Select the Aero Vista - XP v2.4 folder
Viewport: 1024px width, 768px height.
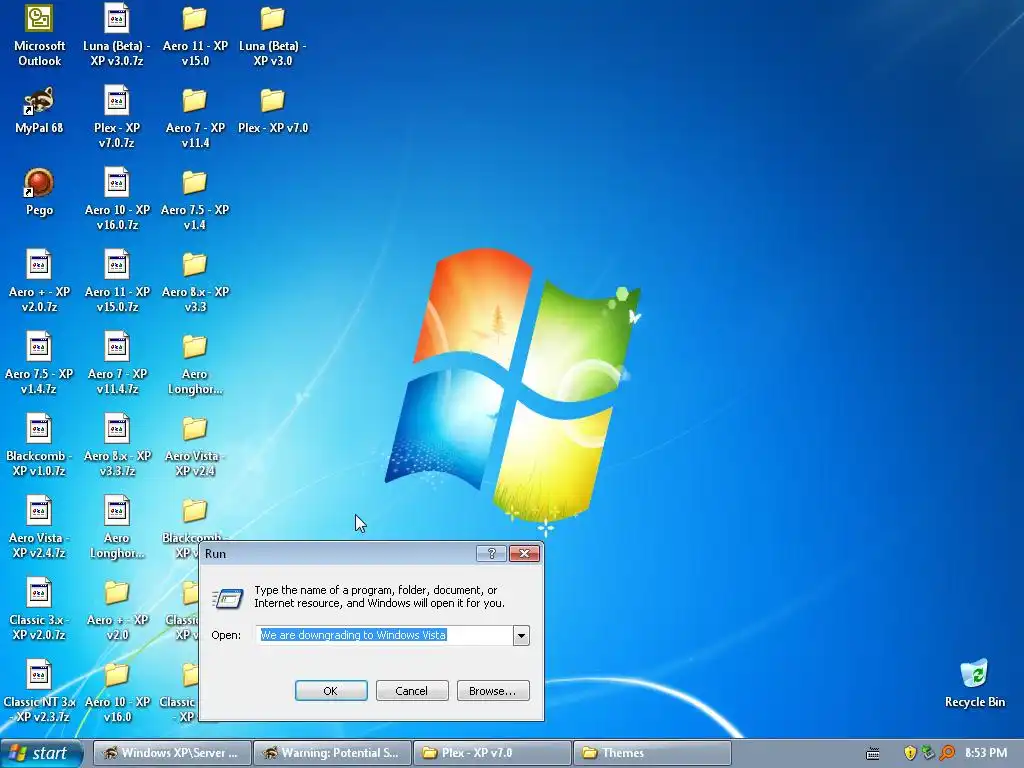pyautogui.click(x=195, y=445)
